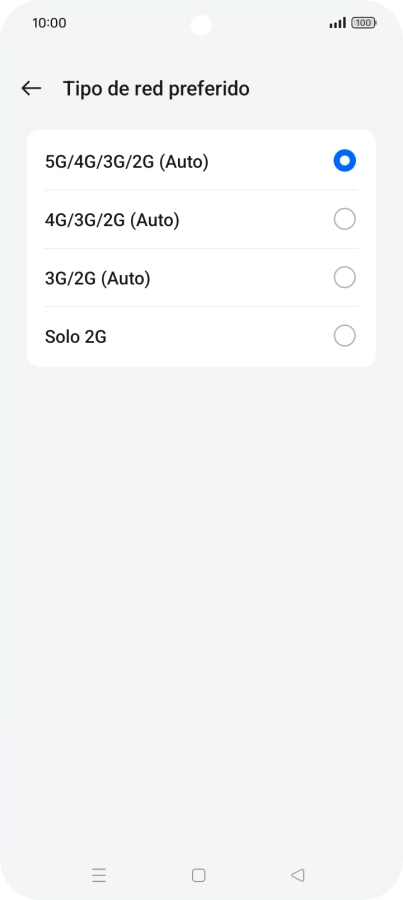Tap the square home navigation icon
Screen dimensions: 403x900
[x=199, y=875]
